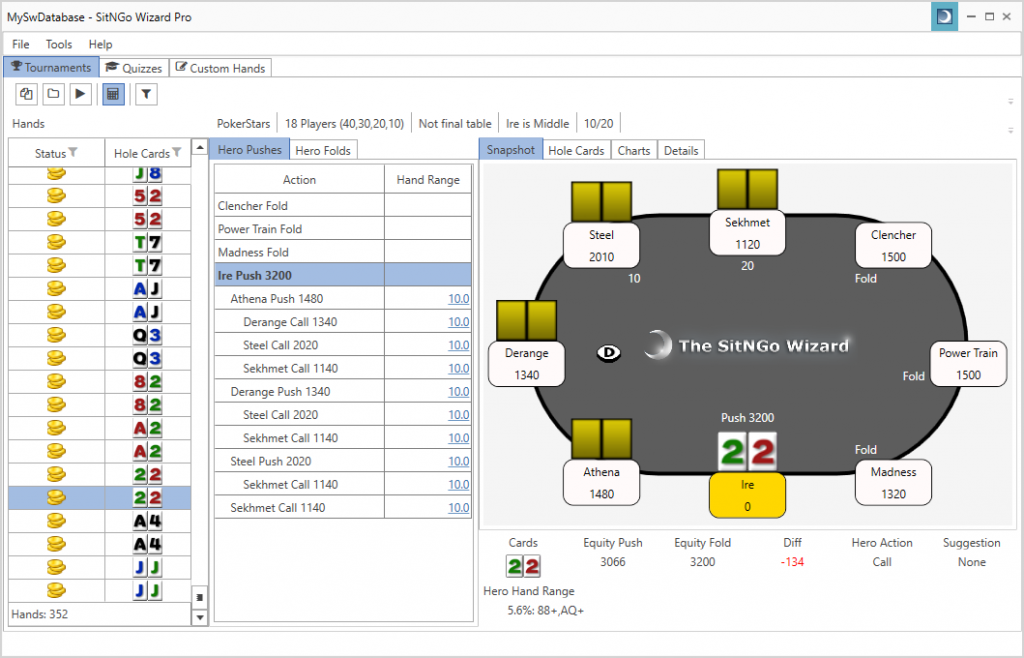1024x658 pixels.
Task: Click the dealer button on the poker table
Action: pyautogui.click(x=609, y=353)
